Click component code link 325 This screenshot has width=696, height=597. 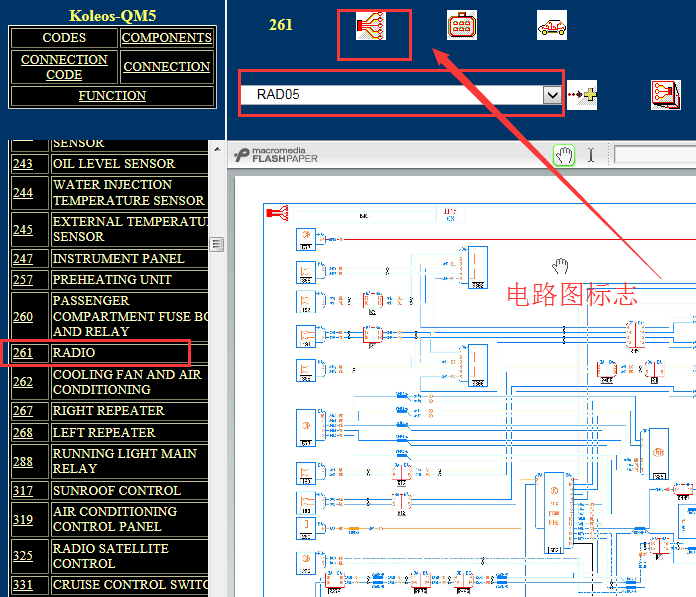click(x=23, y=556)
